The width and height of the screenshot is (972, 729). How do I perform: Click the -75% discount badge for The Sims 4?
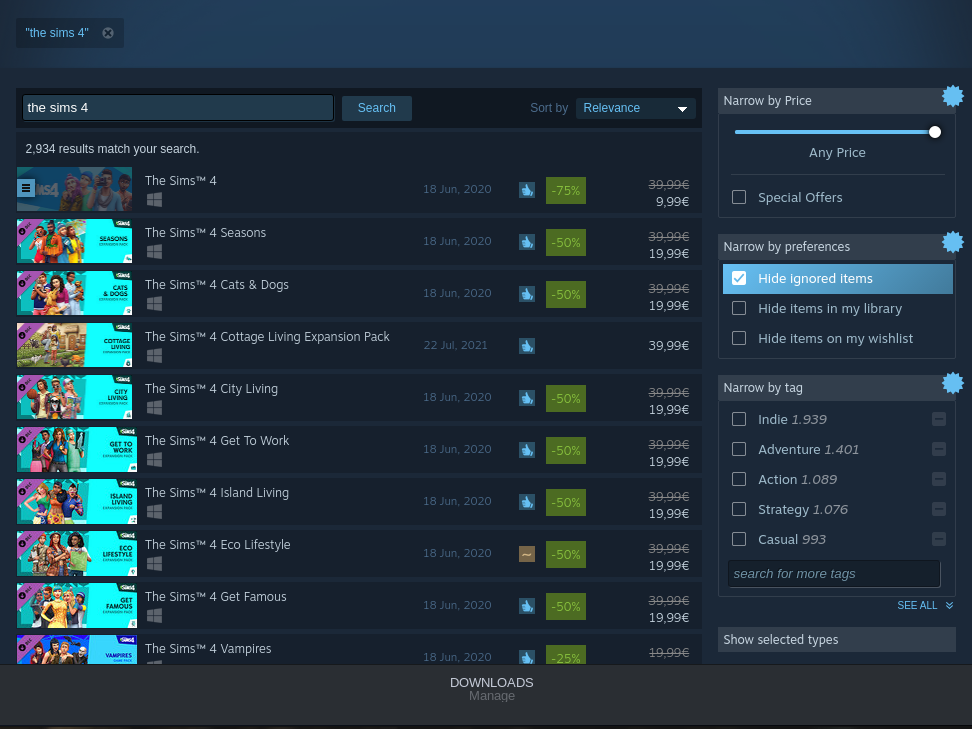click(565, 190)
